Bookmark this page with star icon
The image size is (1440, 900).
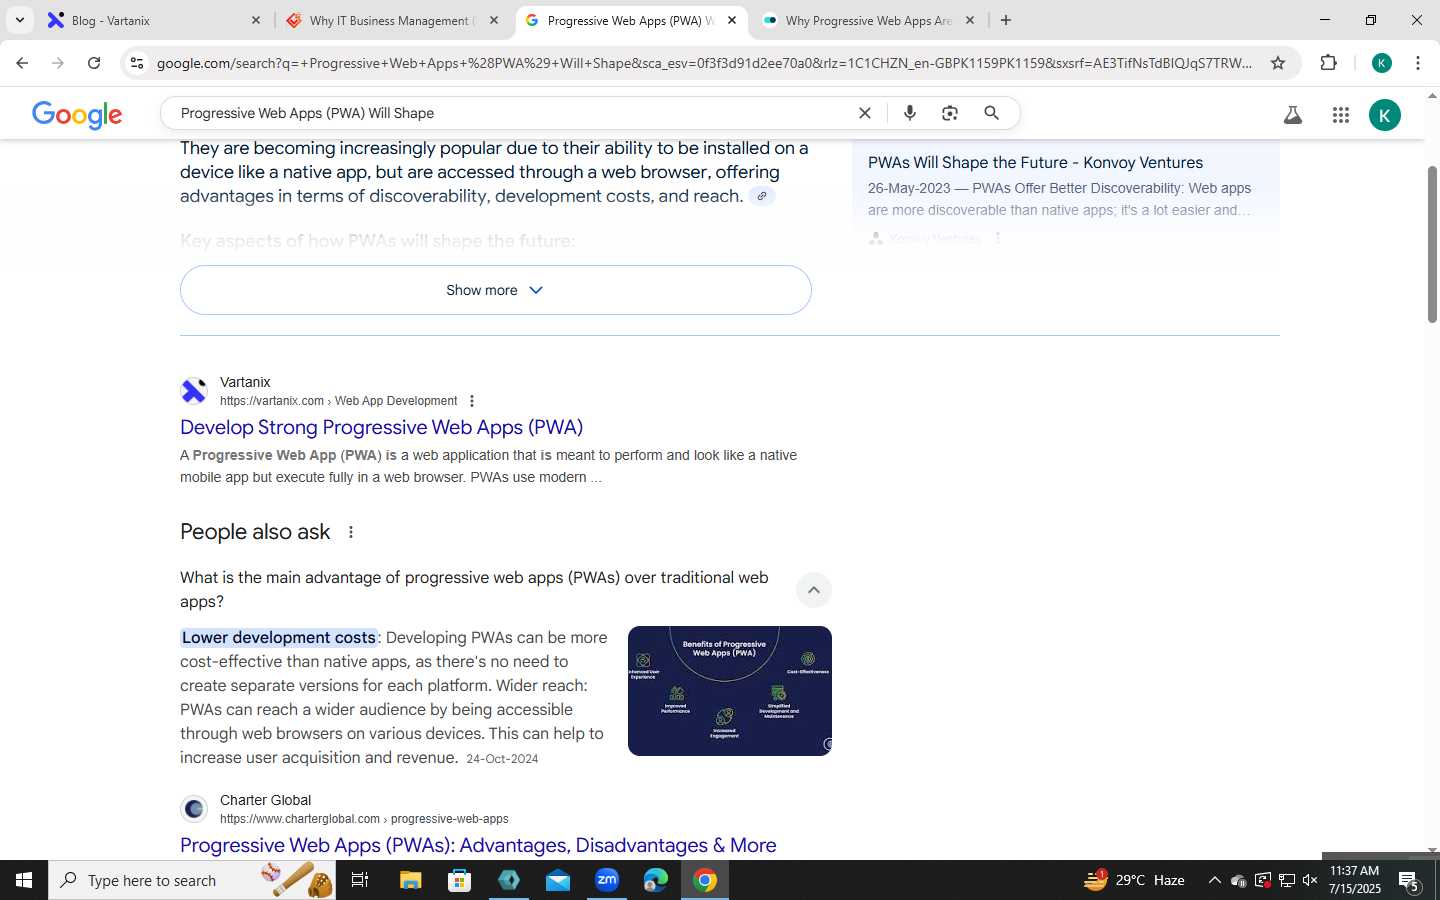click(x=1278, y=63)
